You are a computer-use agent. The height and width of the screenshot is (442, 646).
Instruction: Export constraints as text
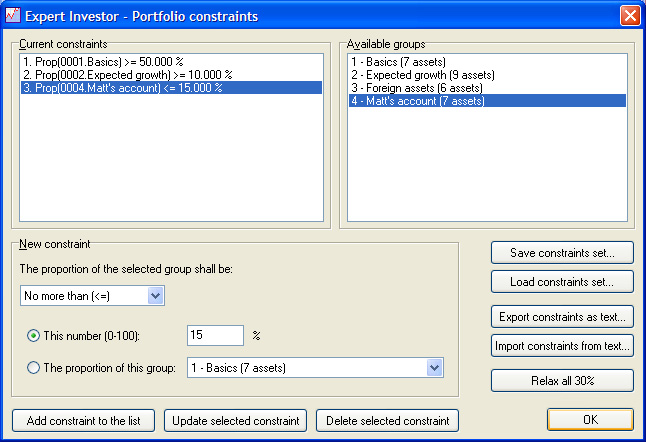click(x=562, y=317)
